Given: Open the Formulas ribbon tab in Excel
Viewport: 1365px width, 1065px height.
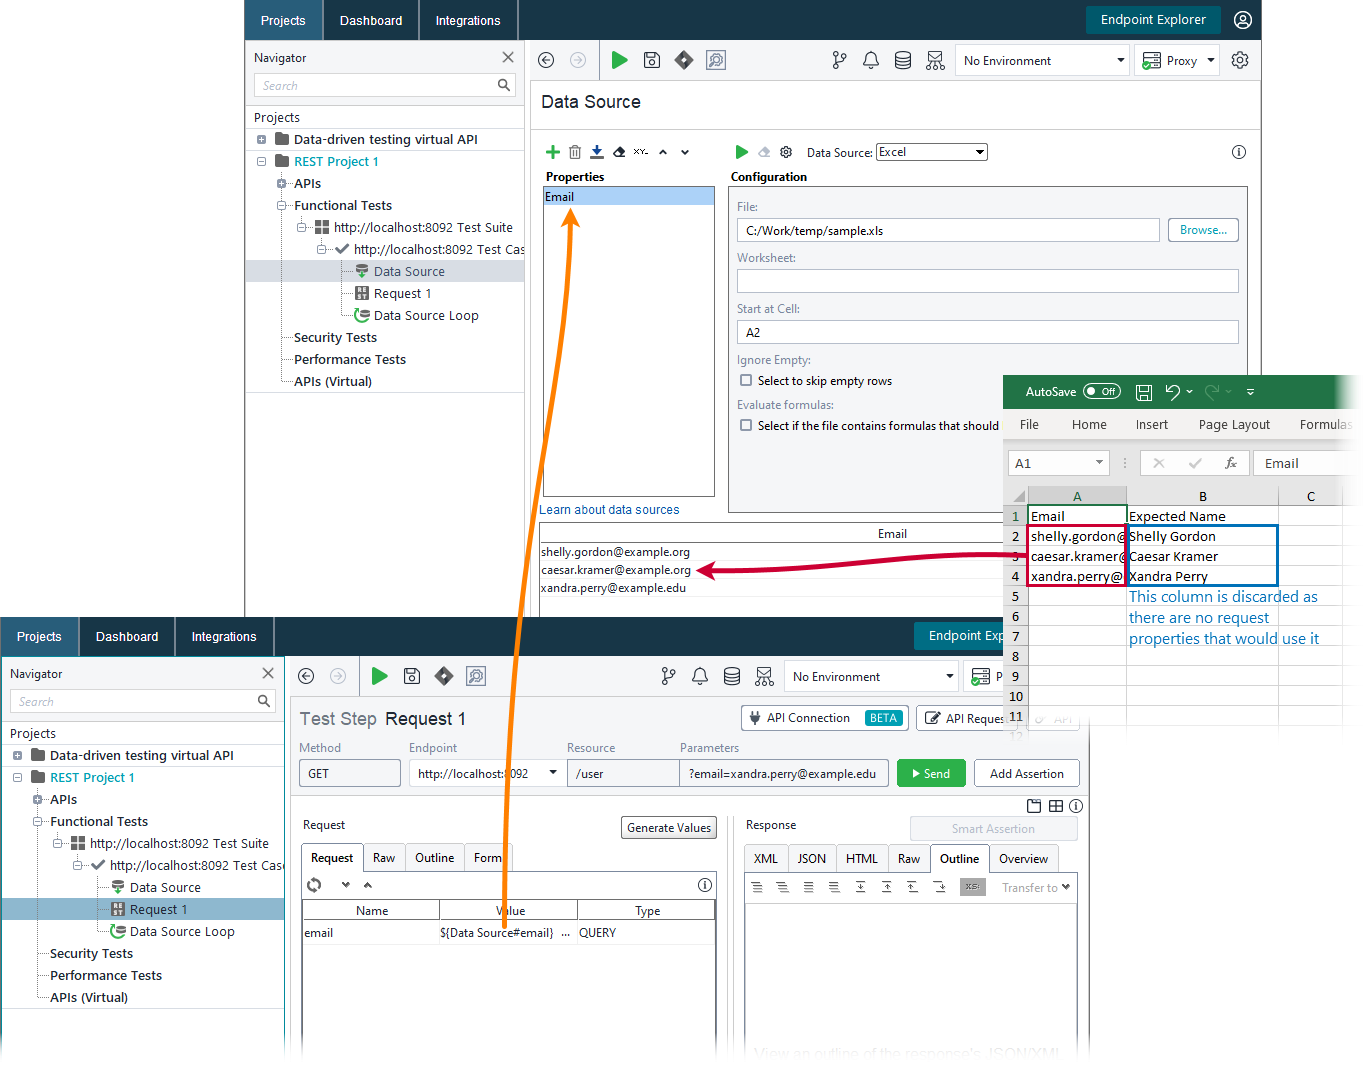Looking at the screenshot, I should 1325,424.
